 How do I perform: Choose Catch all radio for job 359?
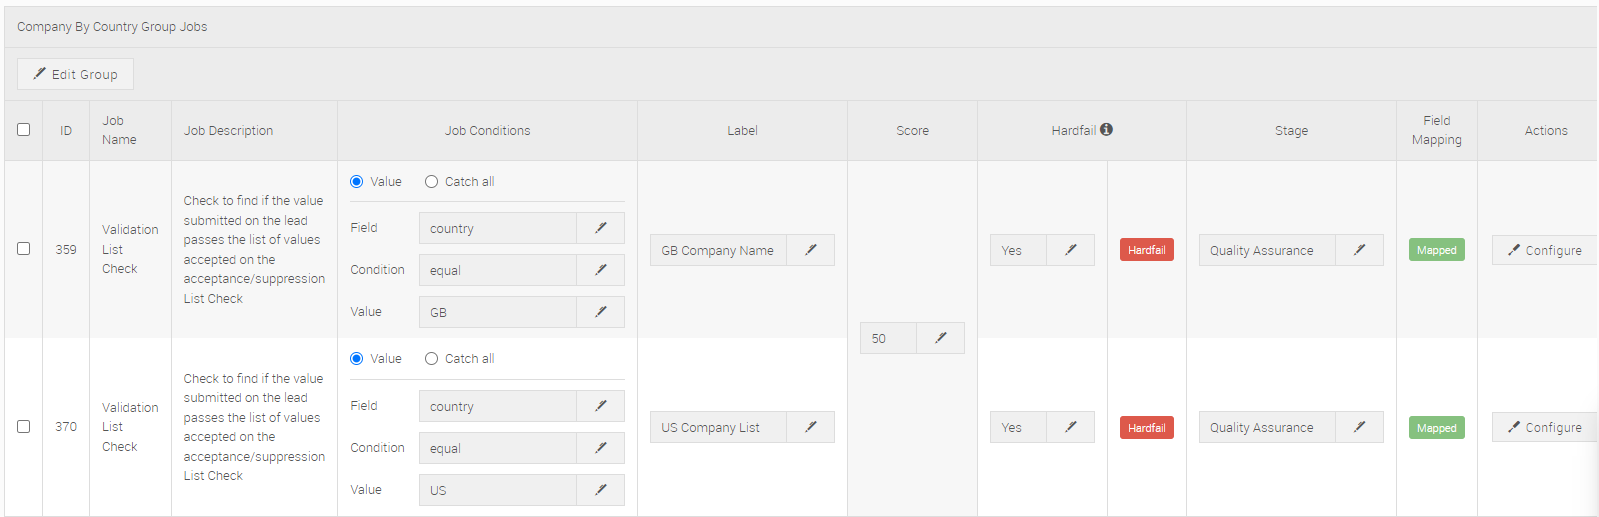(x=432, y=182)
